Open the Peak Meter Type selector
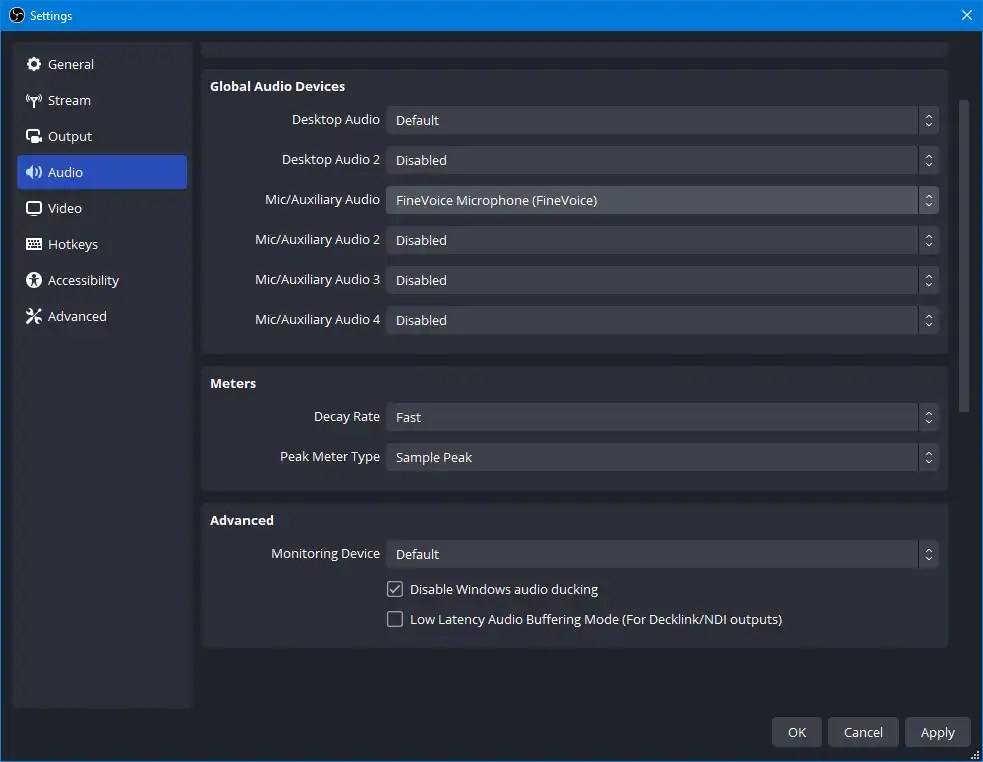Screen dimensions: 983x762 [x=662, y=457]
